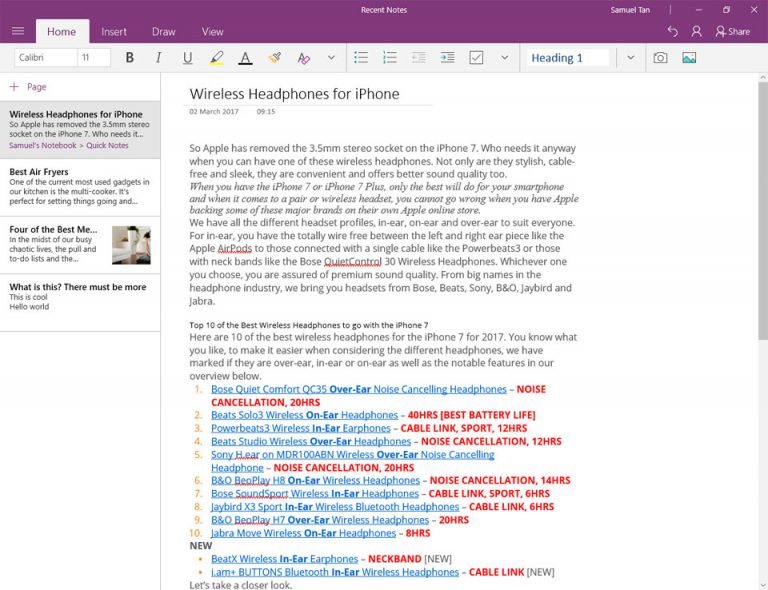
Task: Click the font size 11 box
Action: point(94,58)
